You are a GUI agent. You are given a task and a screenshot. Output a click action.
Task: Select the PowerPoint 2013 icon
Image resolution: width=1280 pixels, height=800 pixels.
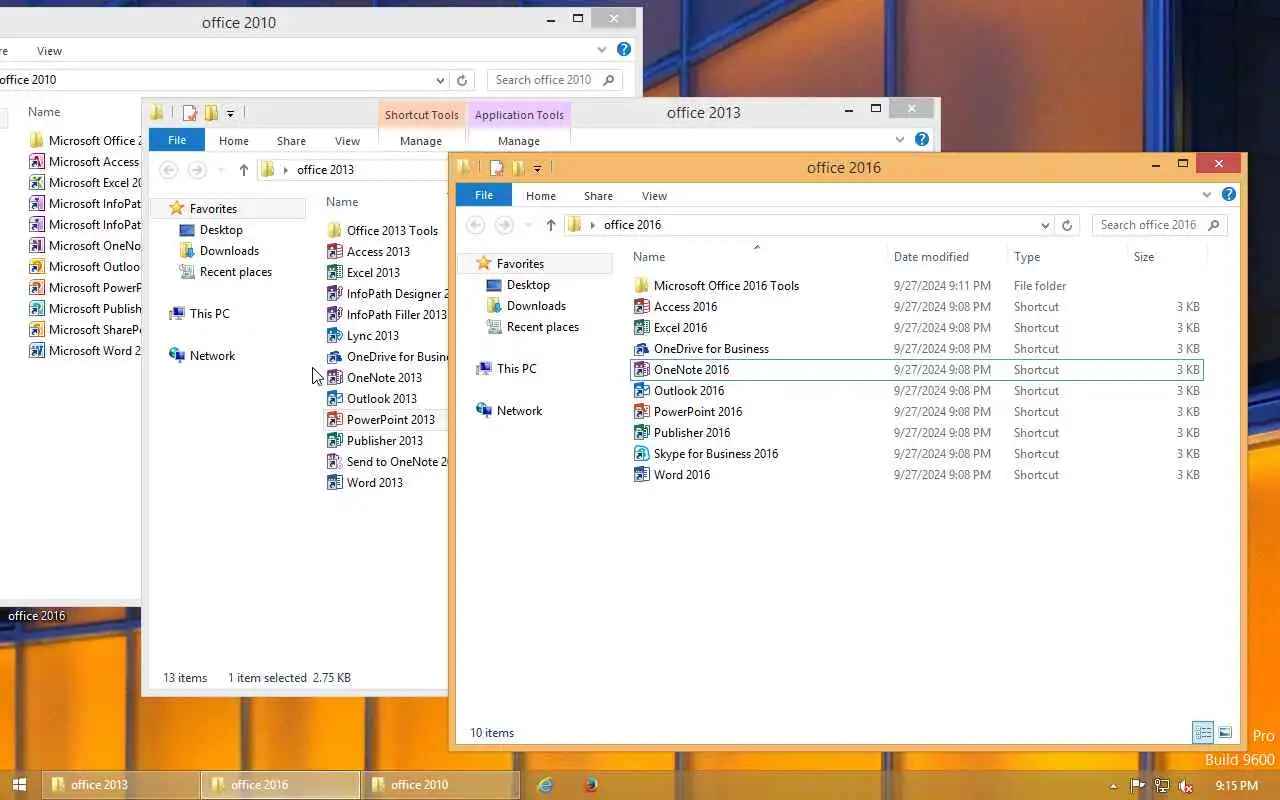point(335,420)
